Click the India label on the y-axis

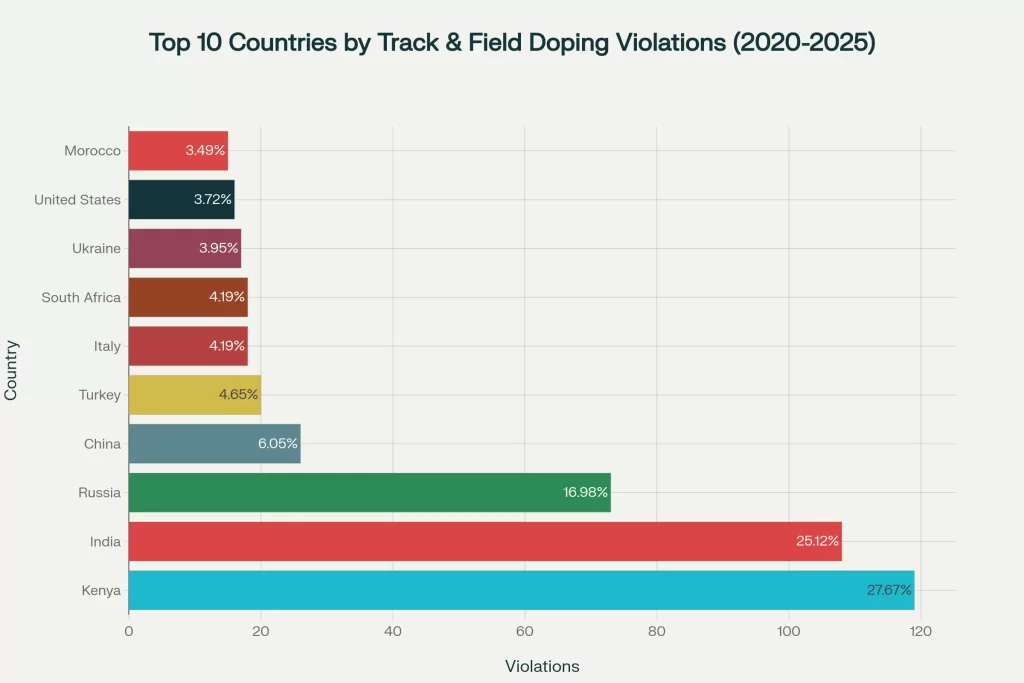pos(104,541)
